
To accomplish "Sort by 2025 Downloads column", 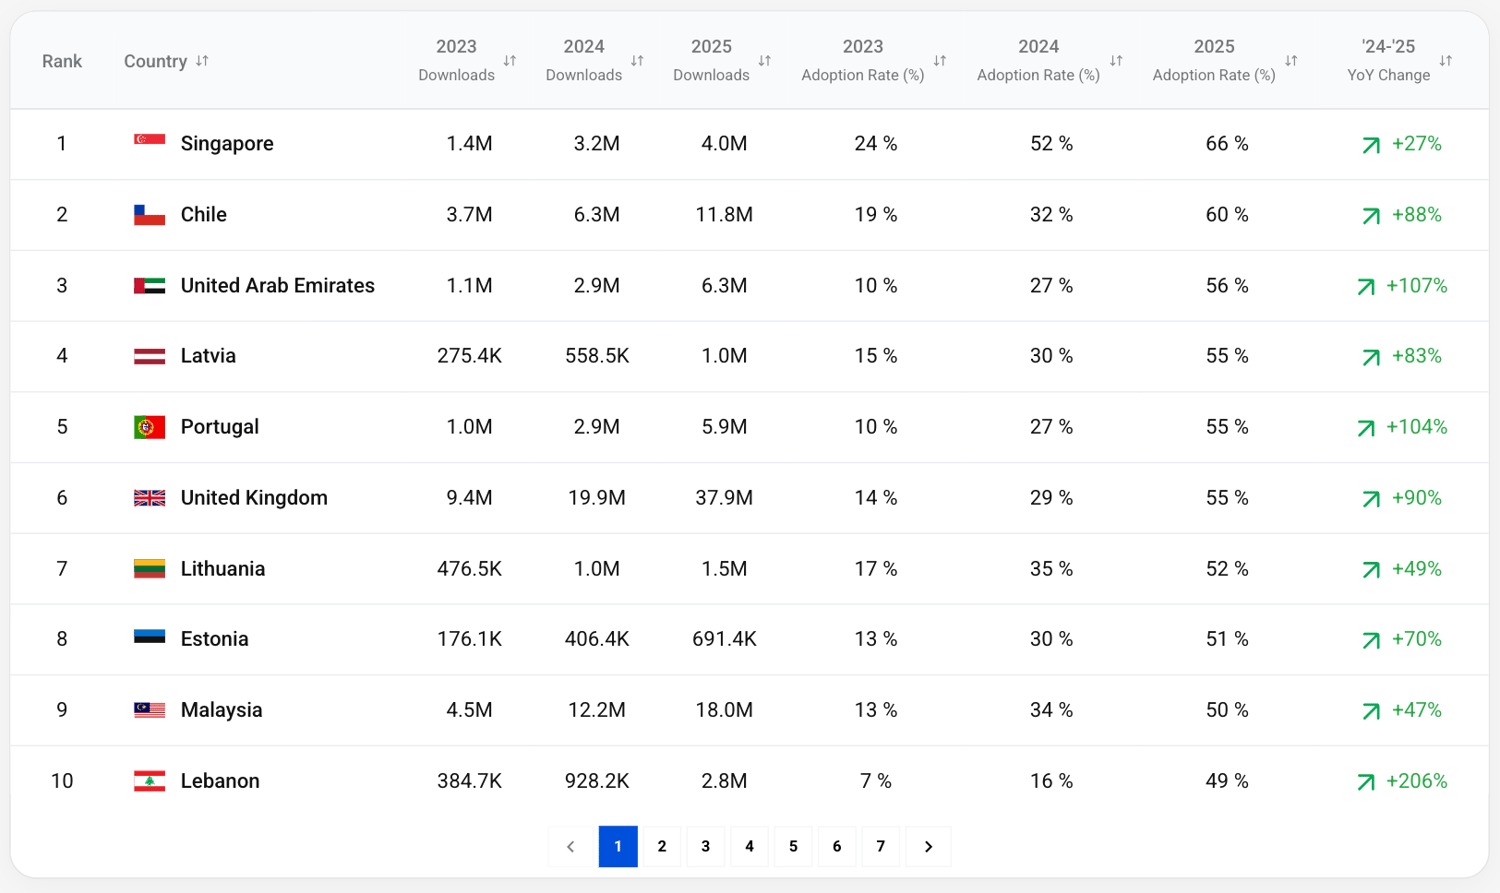I will 765,61.
